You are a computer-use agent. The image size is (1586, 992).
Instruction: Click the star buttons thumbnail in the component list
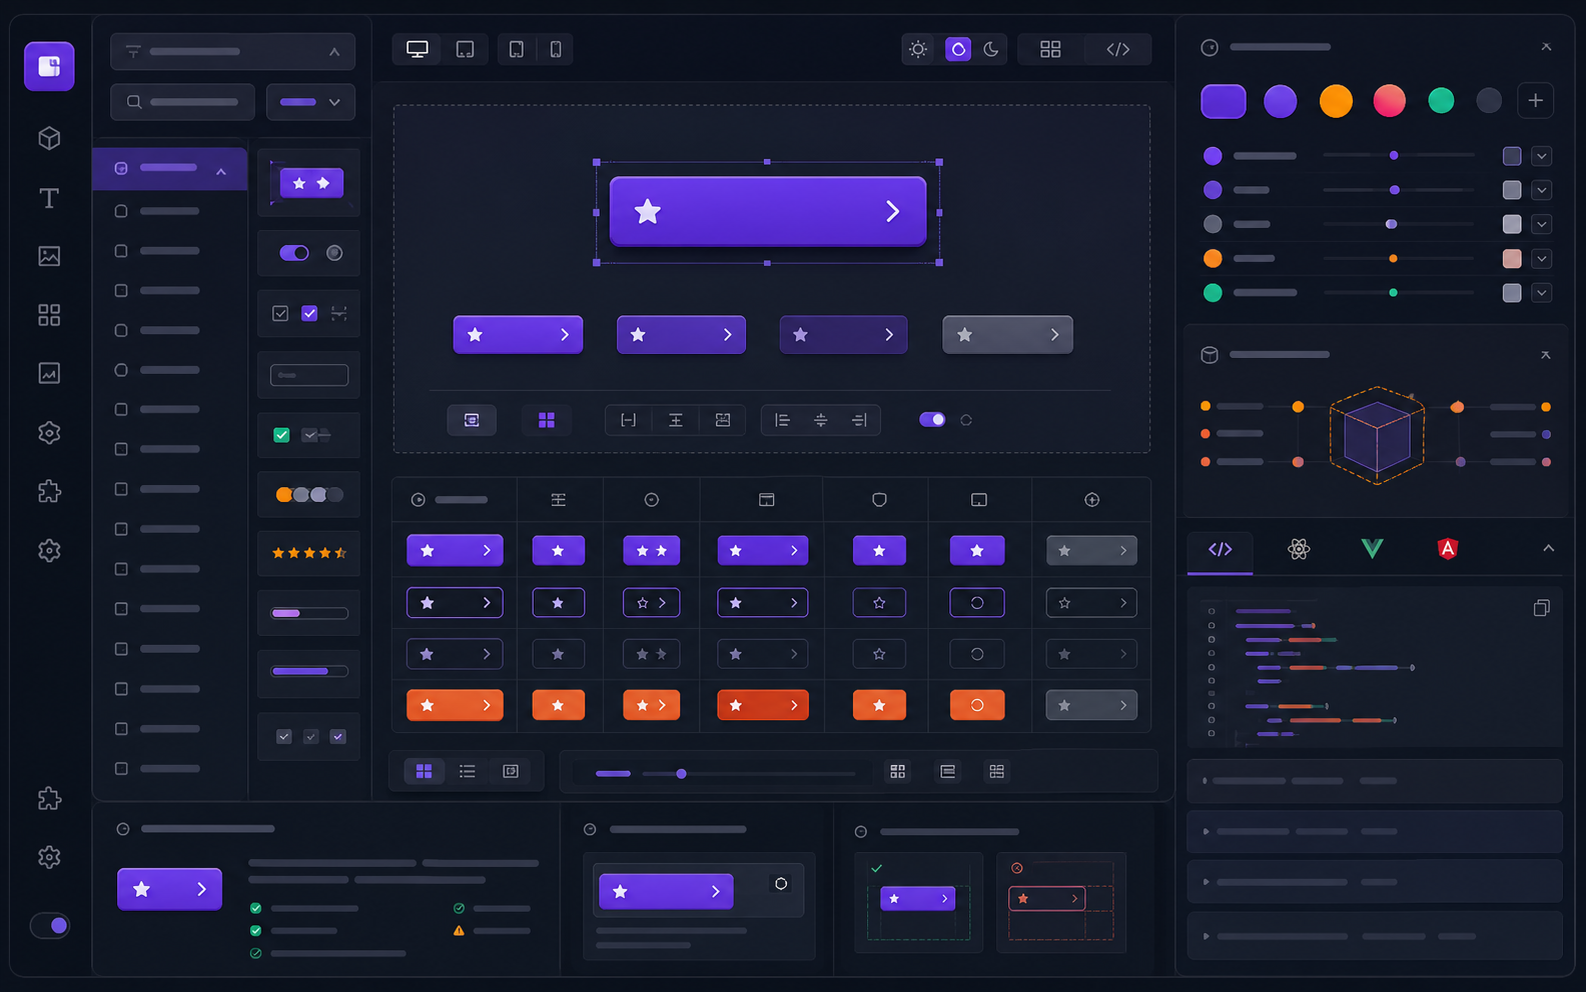coord(308,183)
